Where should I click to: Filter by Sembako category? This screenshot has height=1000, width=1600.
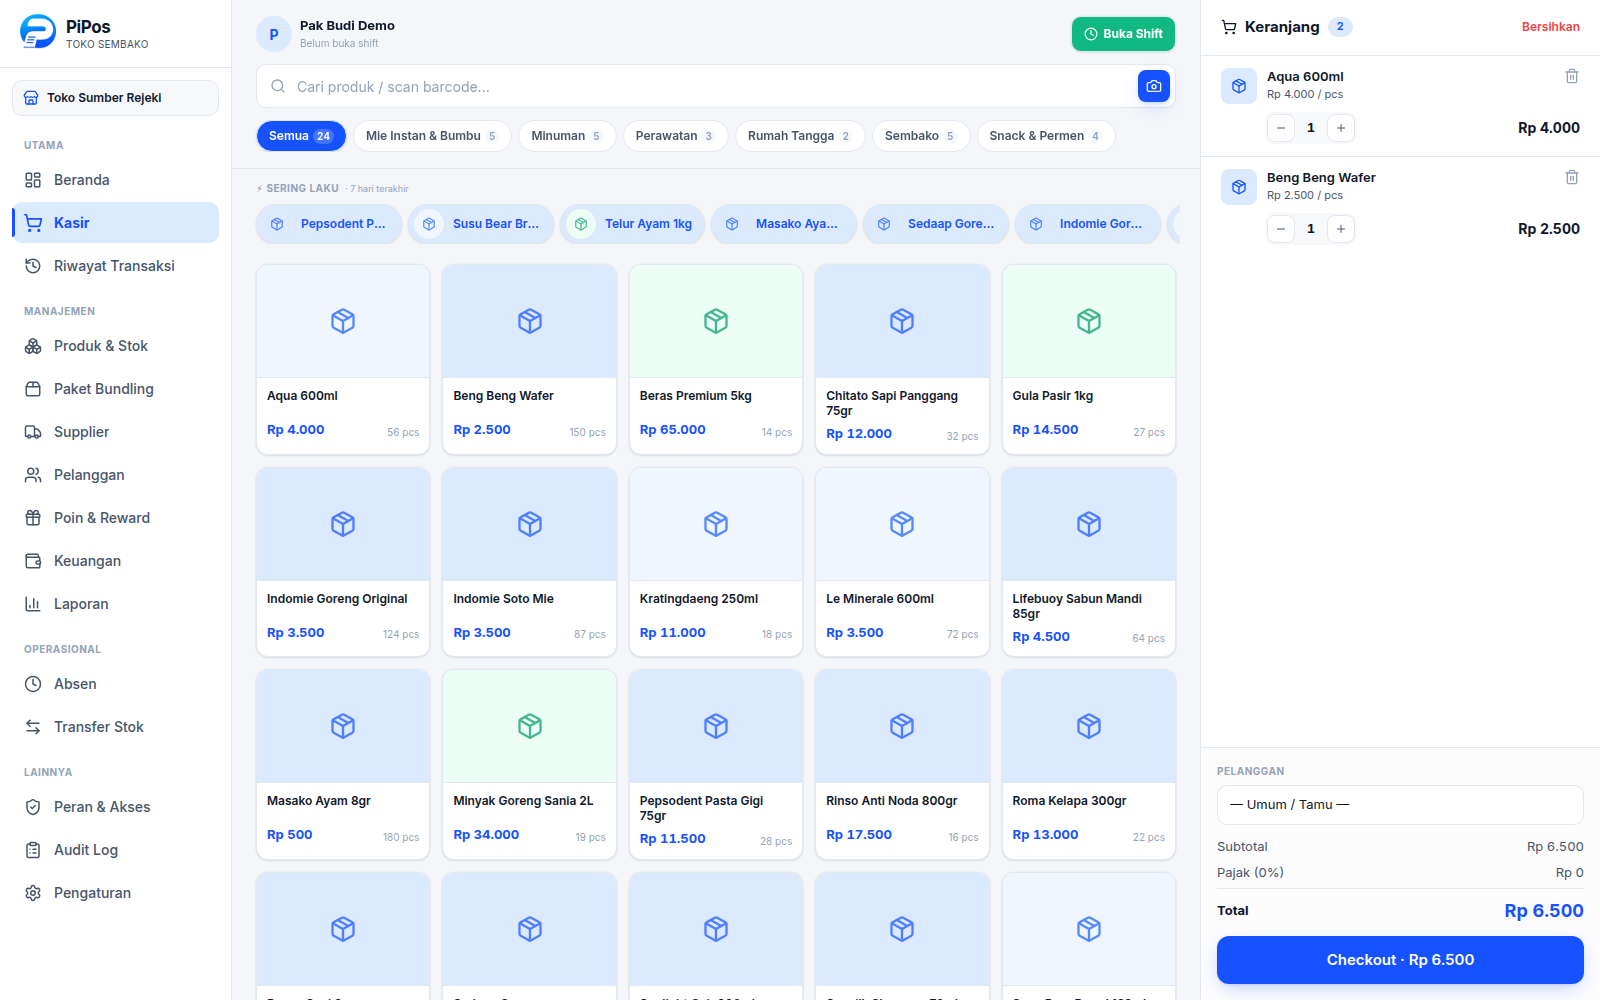(x=921, y=136)
